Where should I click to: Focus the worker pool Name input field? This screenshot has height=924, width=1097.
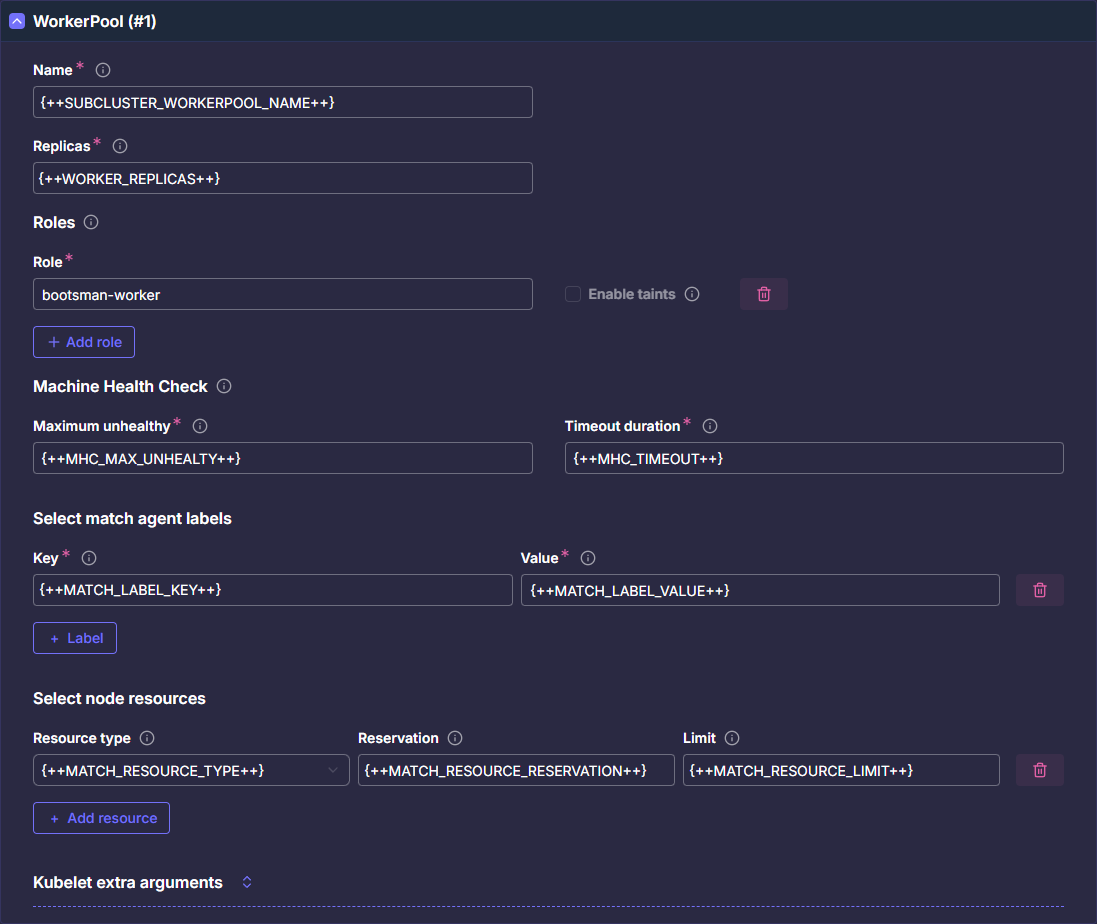tap(282, 102)
